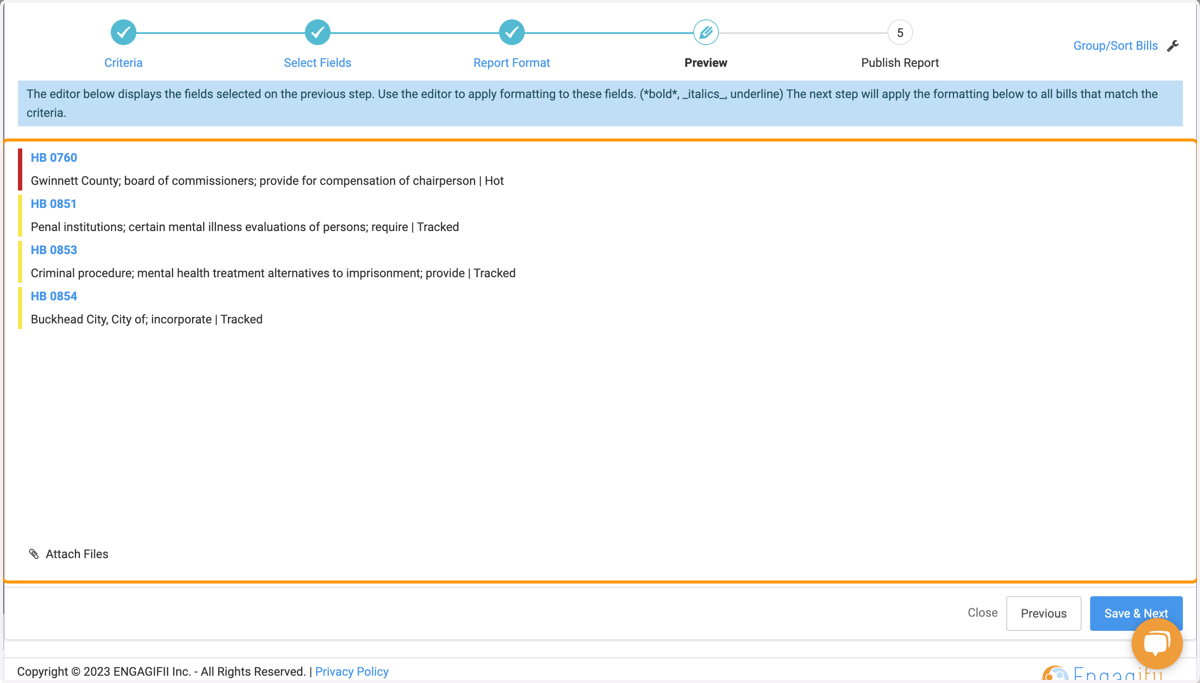Select the Publish Report step label
This screenshot has width=1200, height=683.
coord(900,62)
